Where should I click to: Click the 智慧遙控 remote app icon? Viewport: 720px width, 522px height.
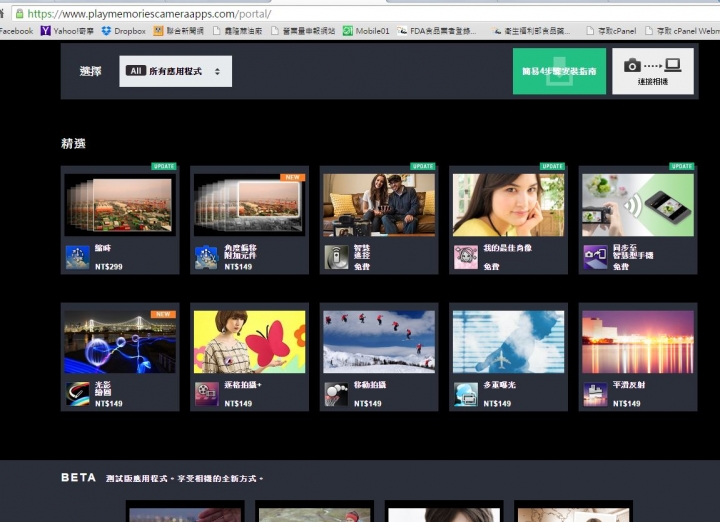[336, 257]
